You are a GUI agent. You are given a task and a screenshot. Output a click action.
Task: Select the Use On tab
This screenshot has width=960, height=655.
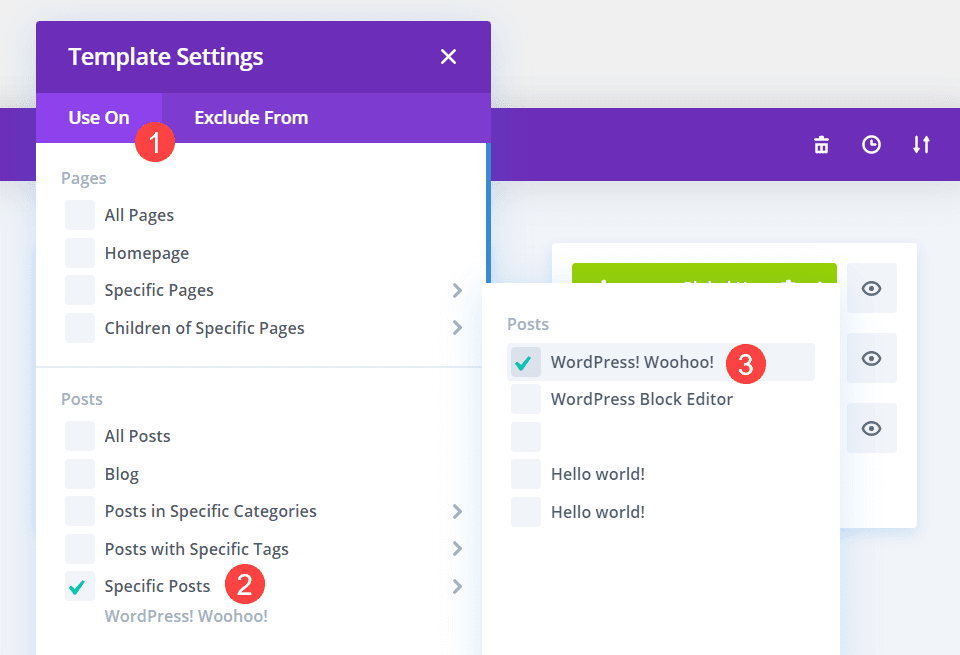99,117
